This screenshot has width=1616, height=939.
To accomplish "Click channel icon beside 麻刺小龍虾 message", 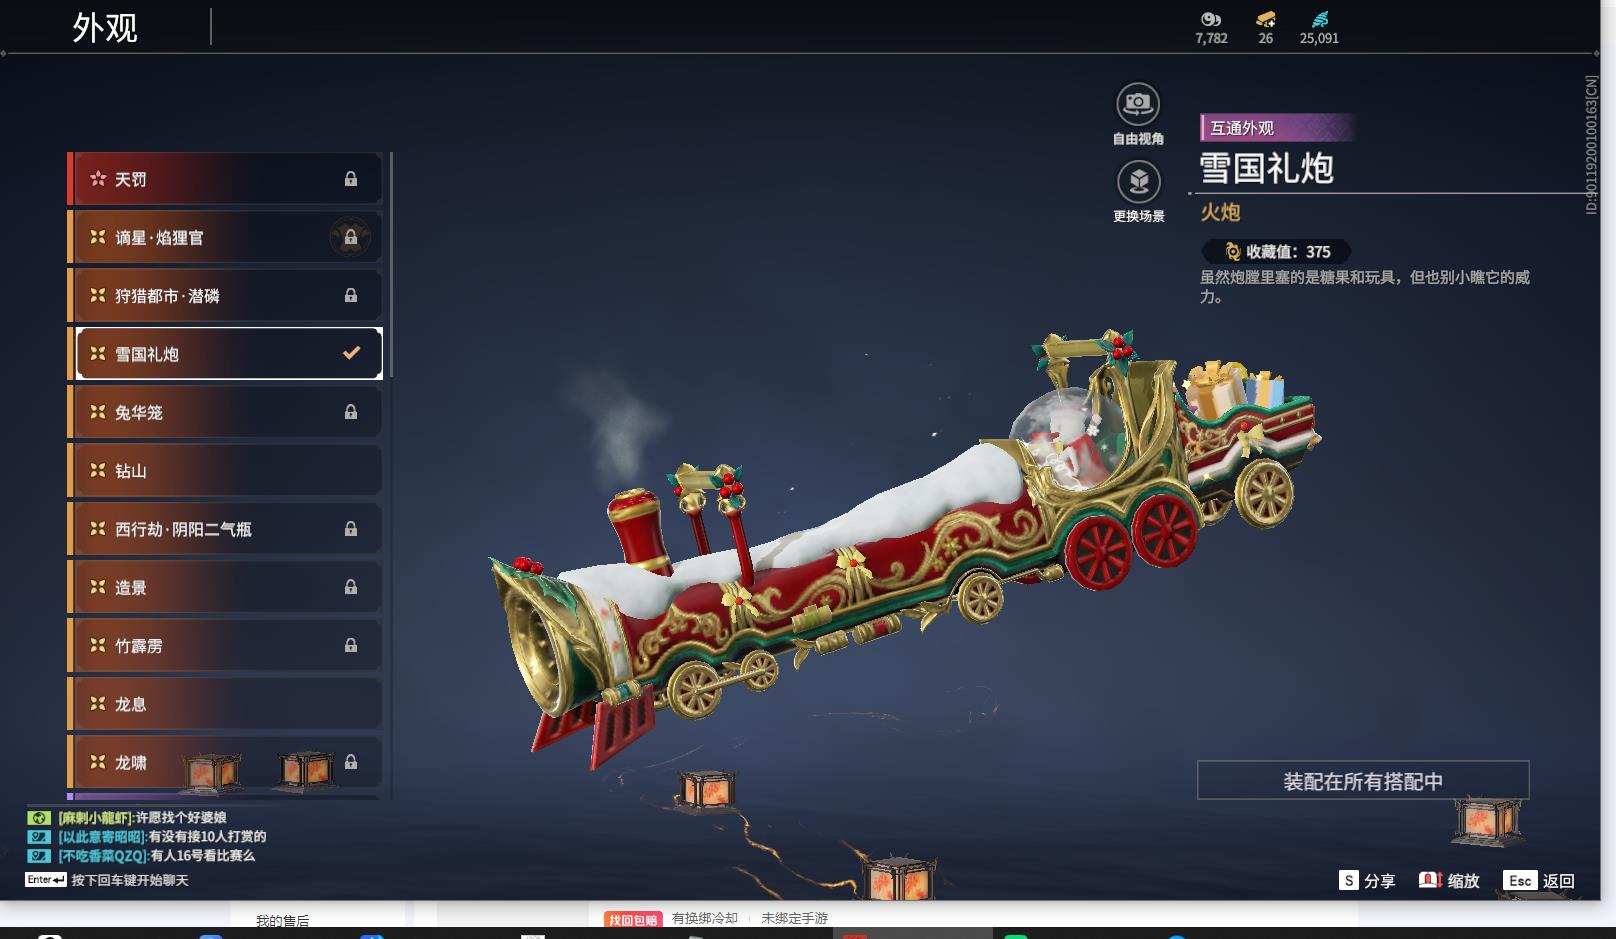I will [x=39, y=817].
